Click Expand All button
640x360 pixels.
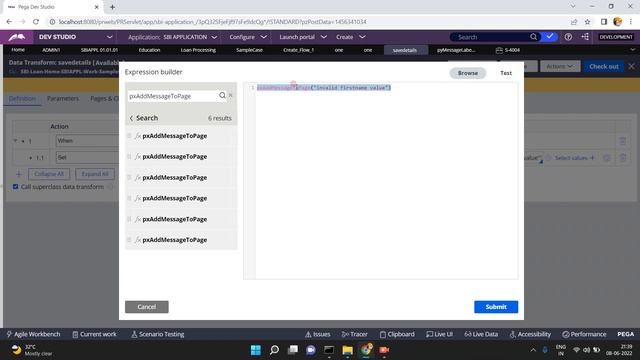pos(95,174)
